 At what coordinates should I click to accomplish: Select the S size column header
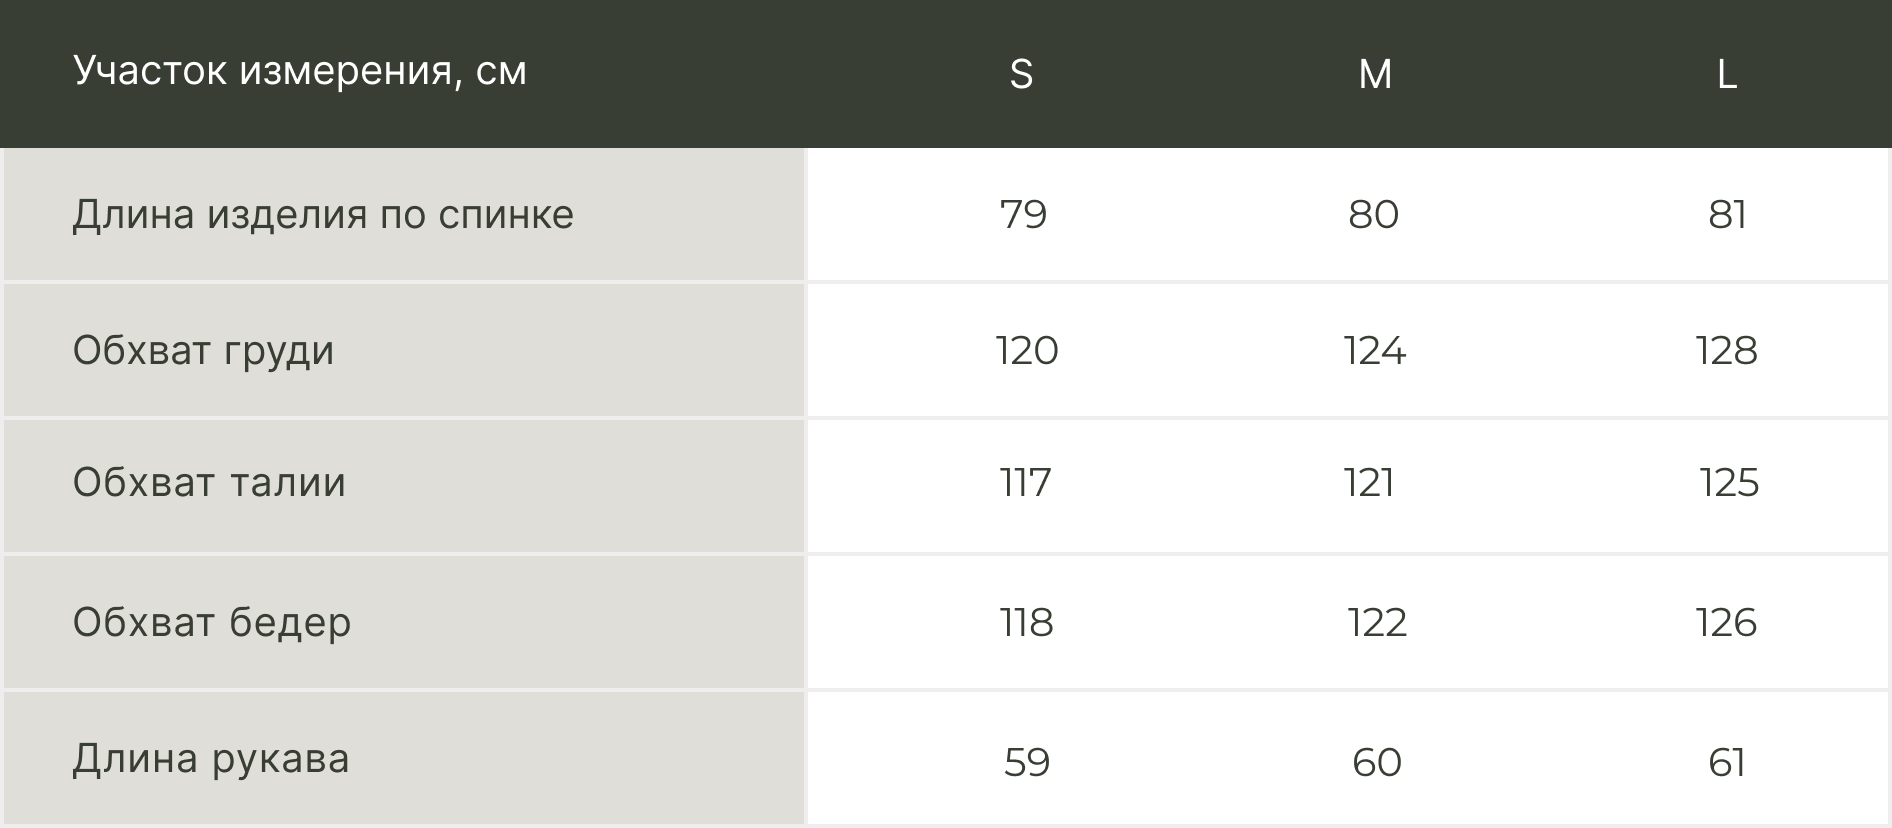pos(1021,74)
